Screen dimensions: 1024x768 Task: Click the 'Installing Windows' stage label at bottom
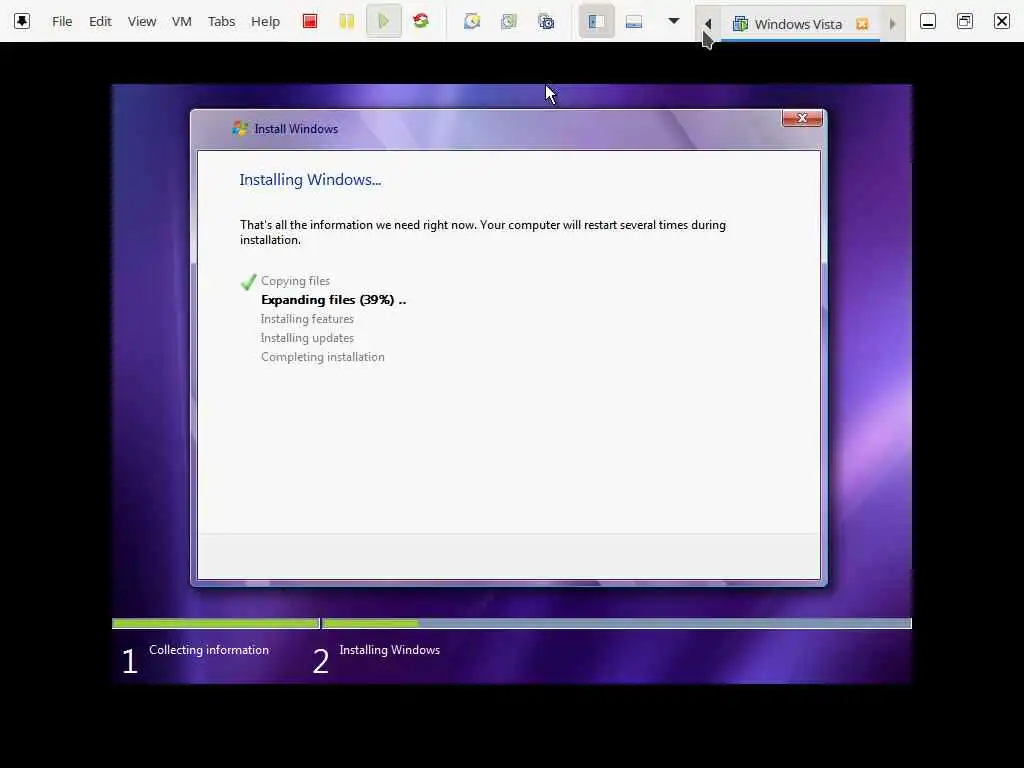[x=389, y=650]
